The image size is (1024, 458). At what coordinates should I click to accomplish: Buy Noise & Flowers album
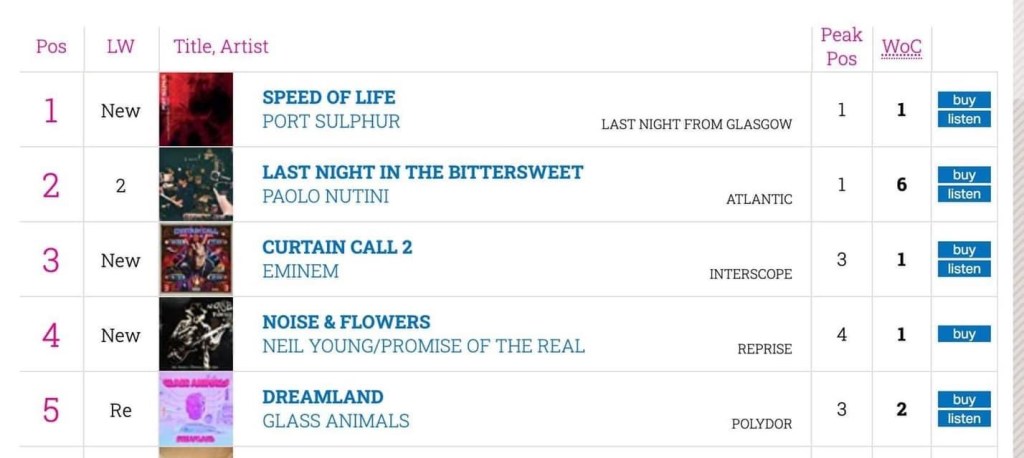964,334
